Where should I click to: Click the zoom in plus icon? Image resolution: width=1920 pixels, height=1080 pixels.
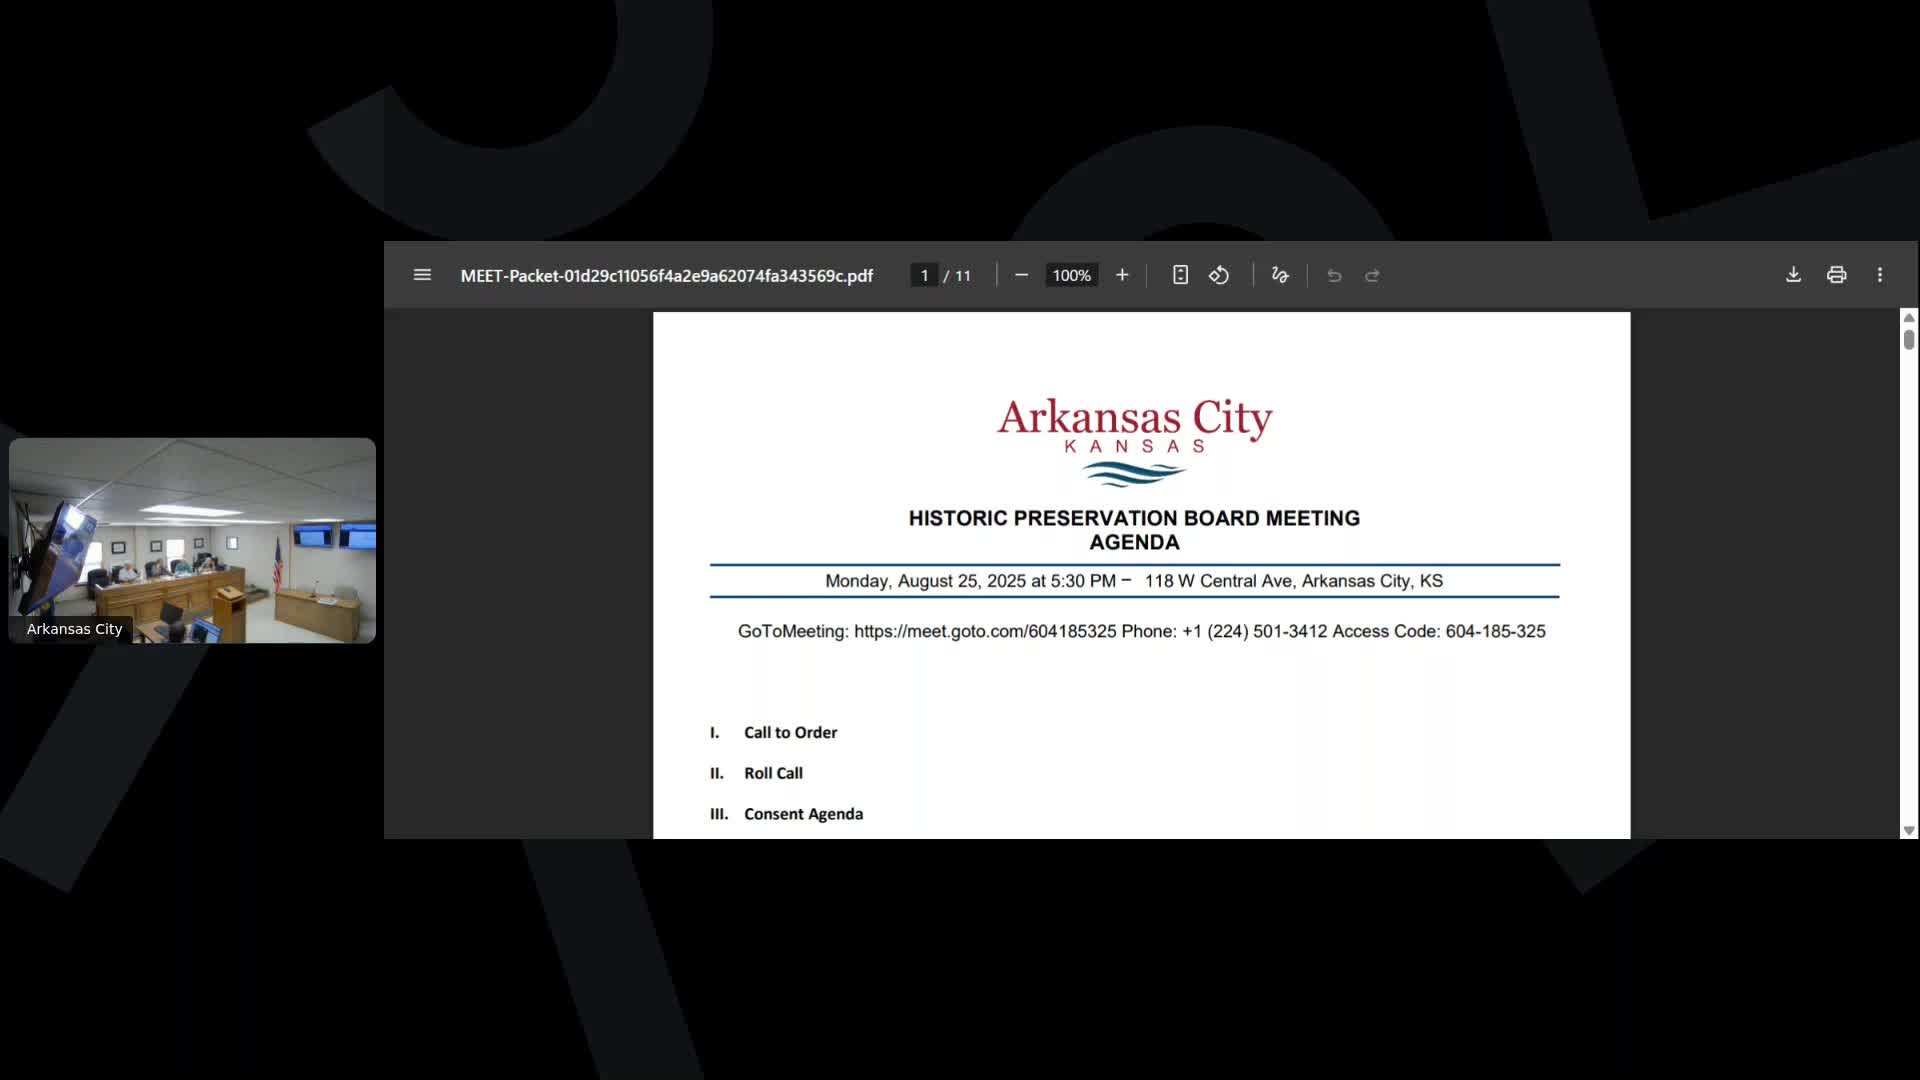point(1122,275)
